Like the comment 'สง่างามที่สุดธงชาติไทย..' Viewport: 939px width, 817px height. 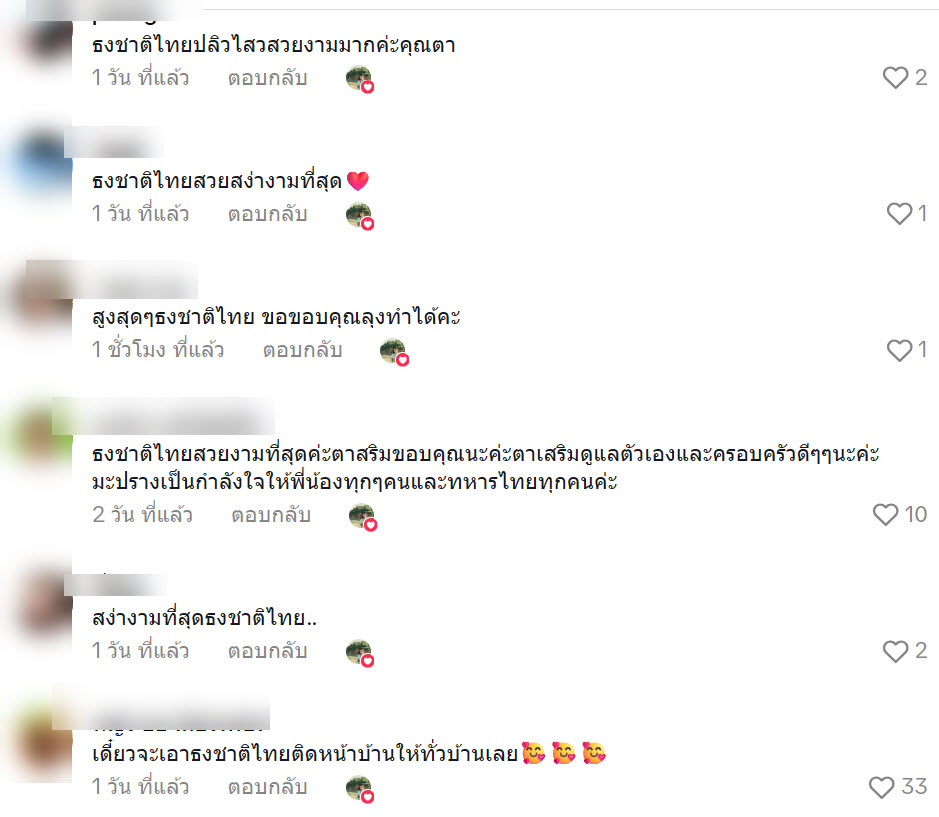point(895,651)
